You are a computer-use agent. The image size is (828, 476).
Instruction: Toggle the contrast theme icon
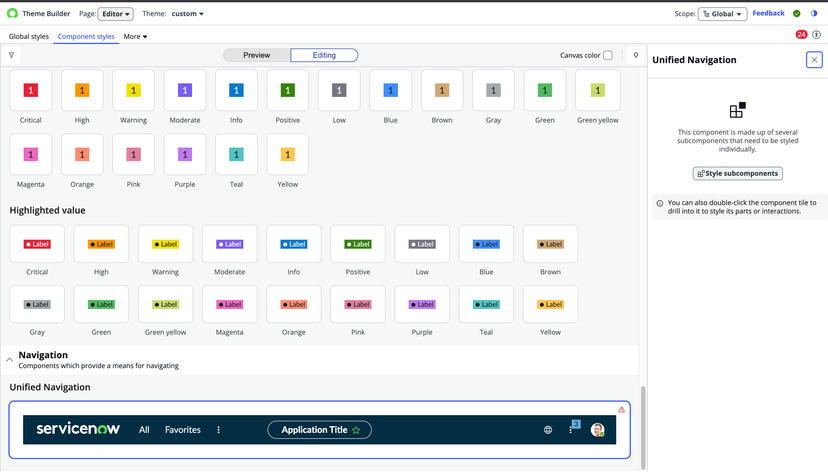click(x=814, y=14)
